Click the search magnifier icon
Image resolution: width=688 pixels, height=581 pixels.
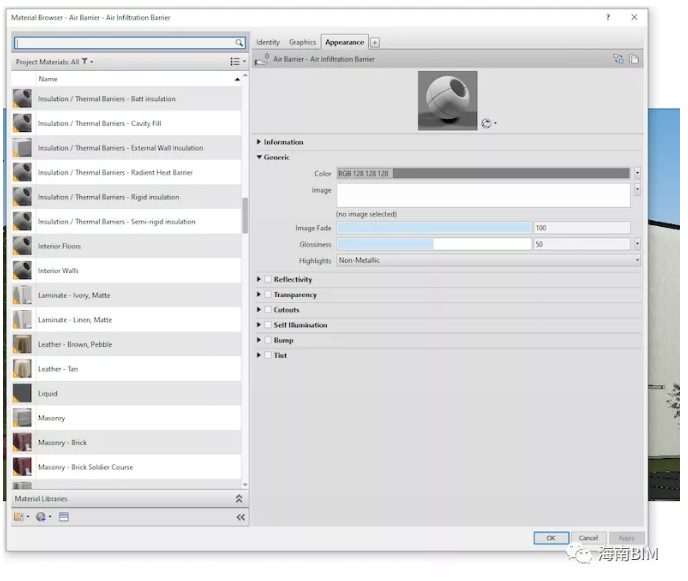[x=239, y=43]
